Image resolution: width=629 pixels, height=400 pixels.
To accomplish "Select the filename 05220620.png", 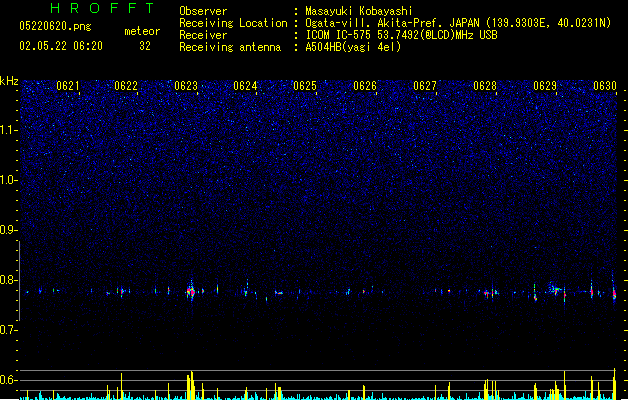I will [55, 26].
